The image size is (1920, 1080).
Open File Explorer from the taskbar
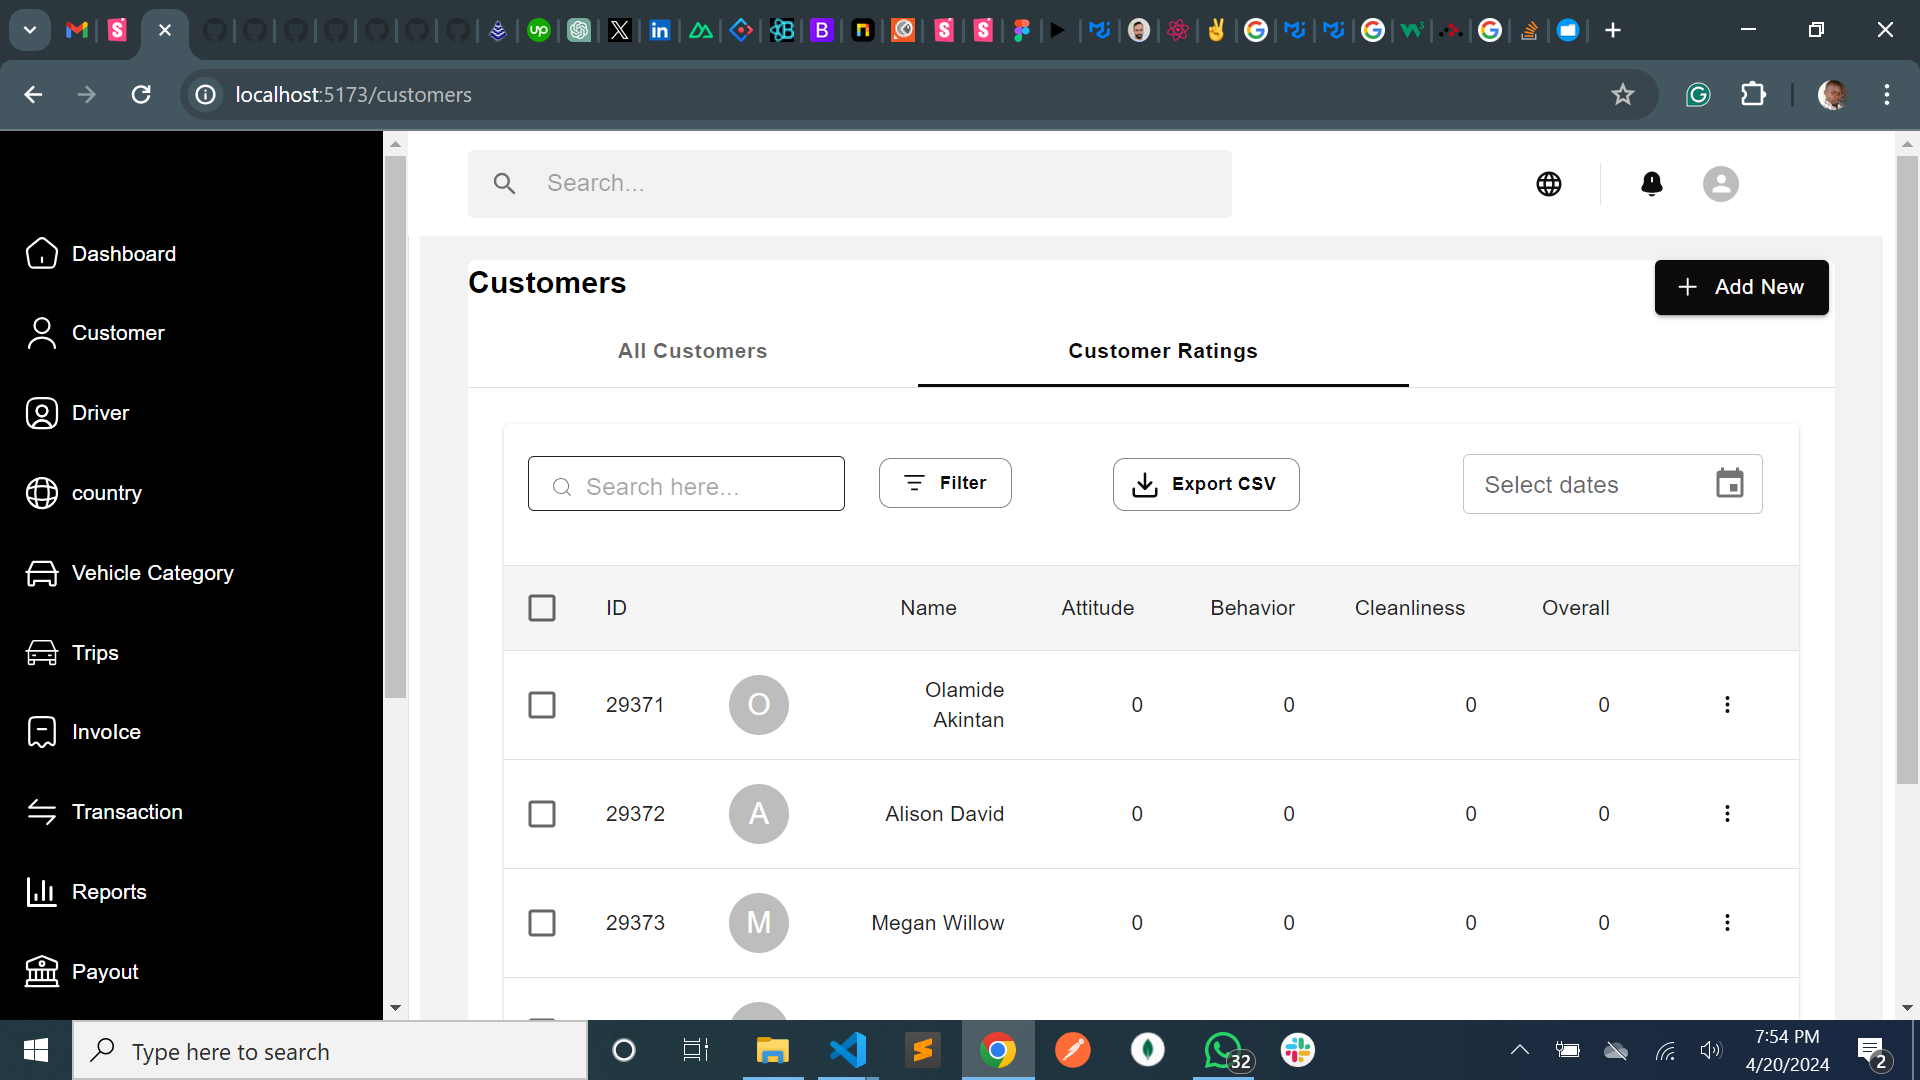coord(772,1050)
